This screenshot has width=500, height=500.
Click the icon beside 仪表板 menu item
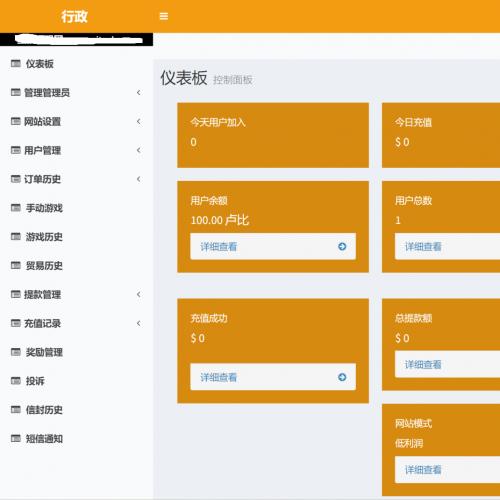16,63
